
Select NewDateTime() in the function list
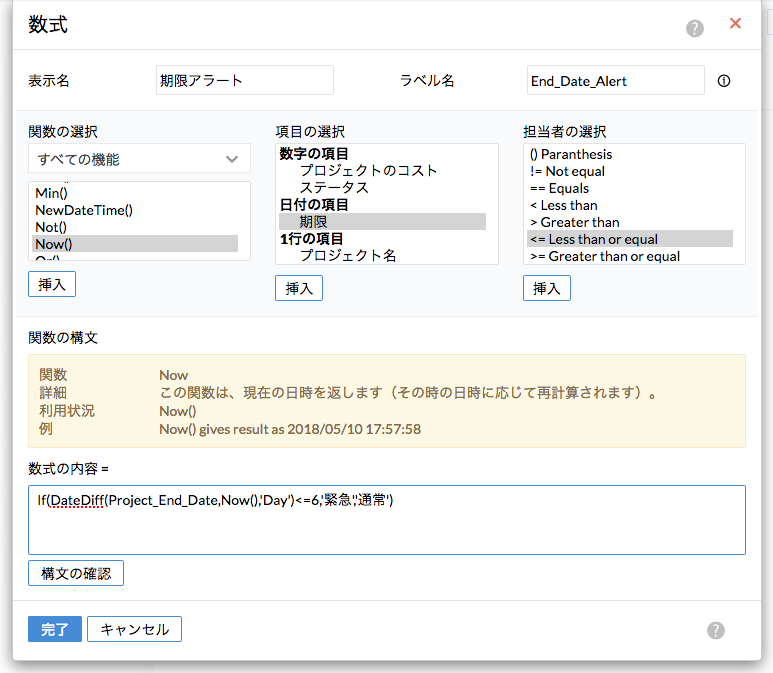(x=84, y=210)
